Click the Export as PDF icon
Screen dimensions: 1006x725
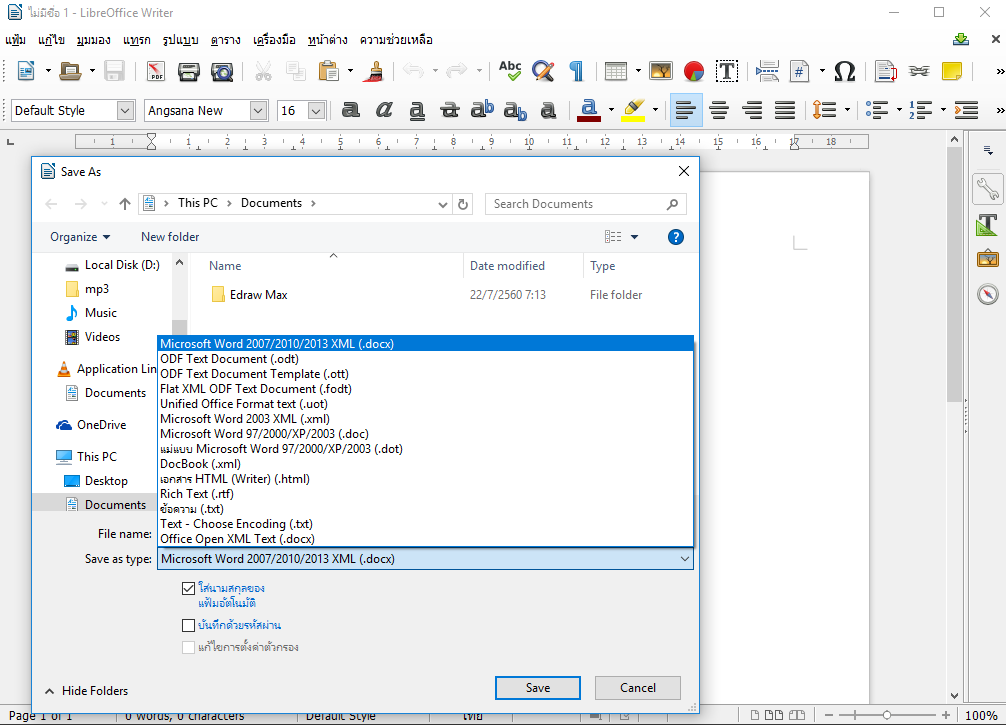point(155,71)
